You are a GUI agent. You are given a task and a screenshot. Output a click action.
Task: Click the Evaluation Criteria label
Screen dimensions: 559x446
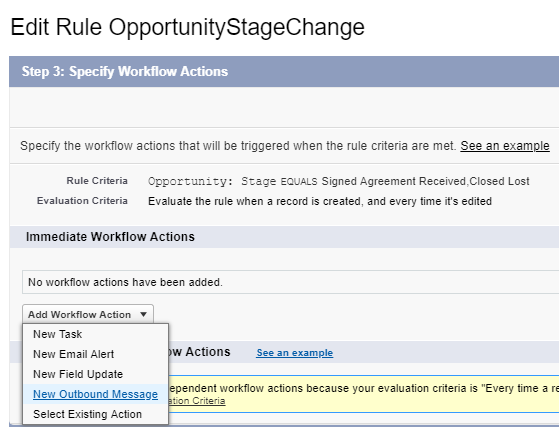tap(82, 201)
